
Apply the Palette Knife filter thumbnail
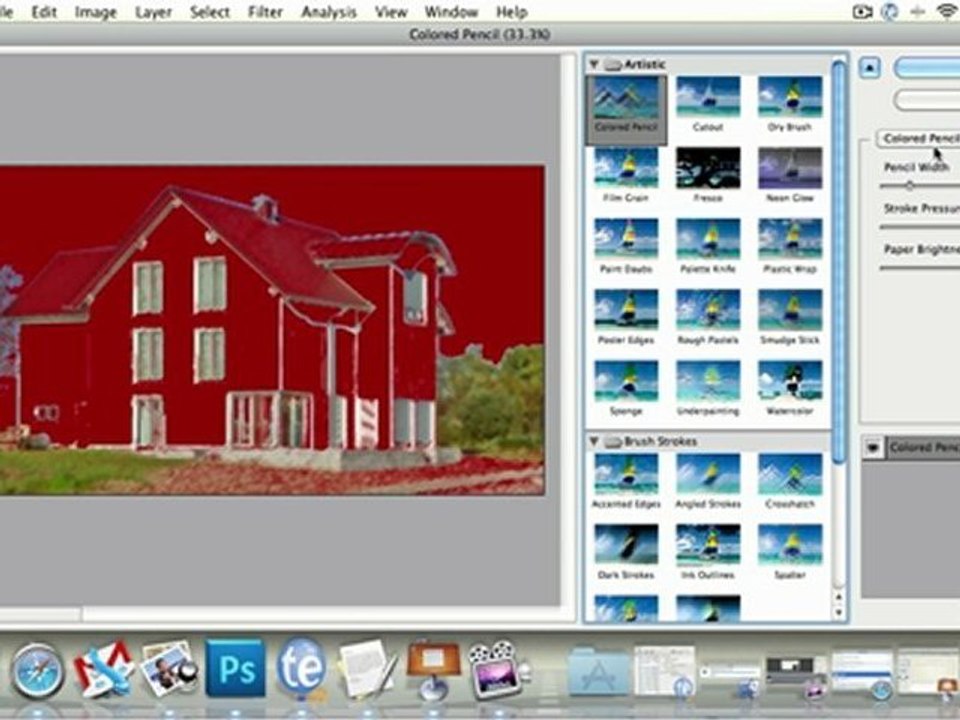click(x=708, y=239)
